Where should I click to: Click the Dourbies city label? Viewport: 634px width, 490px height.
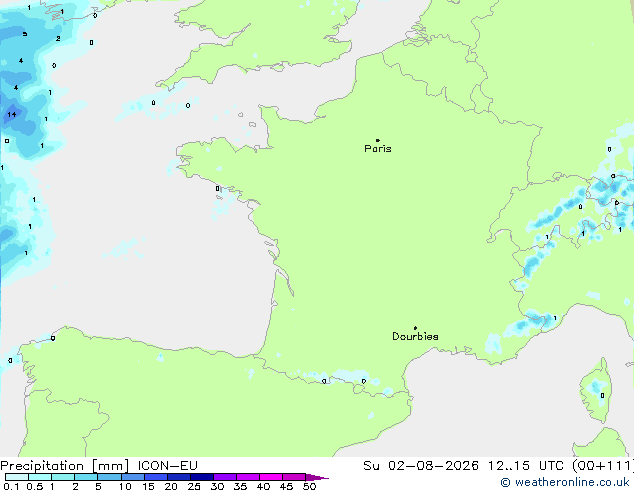point(415,336)
